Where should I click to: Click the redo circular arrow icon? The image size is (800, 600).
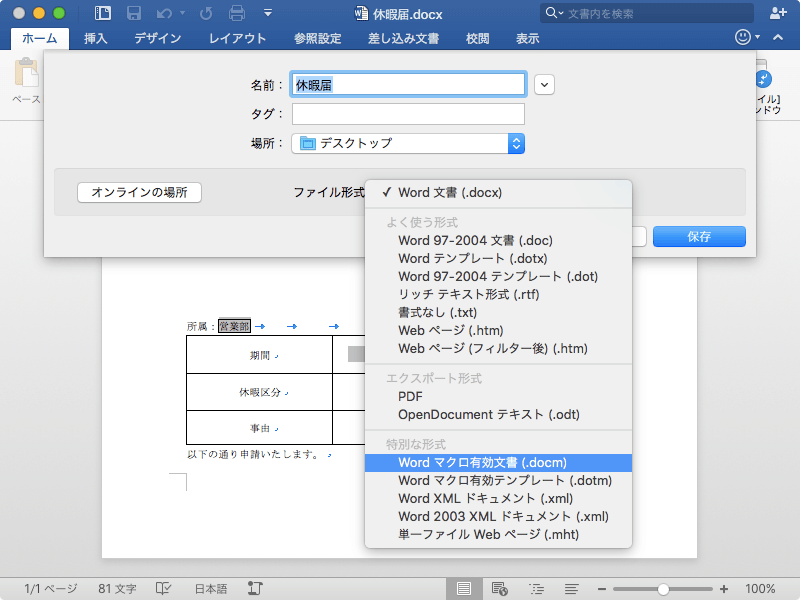click(x=206, y=13)
